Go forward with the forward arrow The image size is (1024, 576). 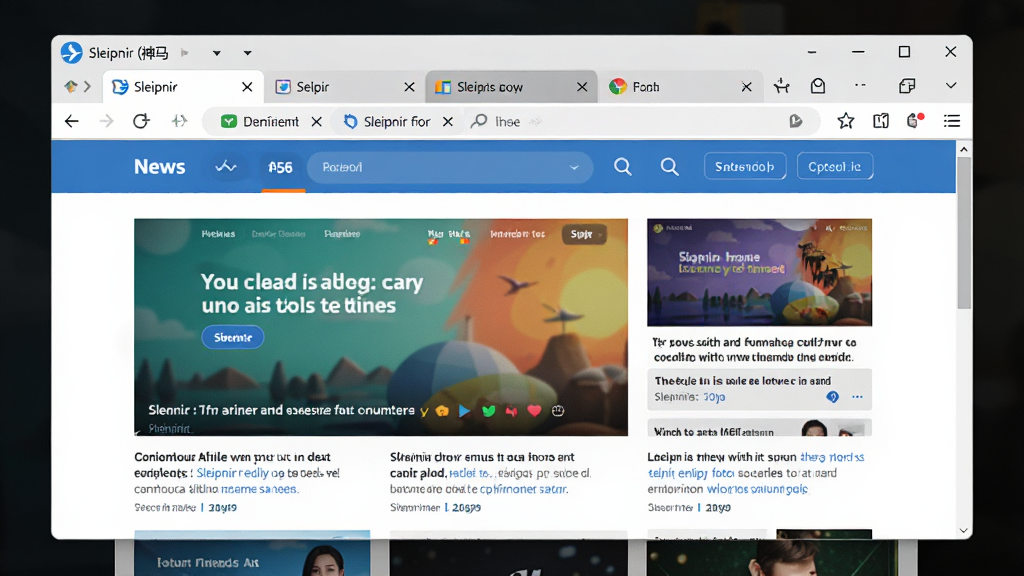point(106,121)
